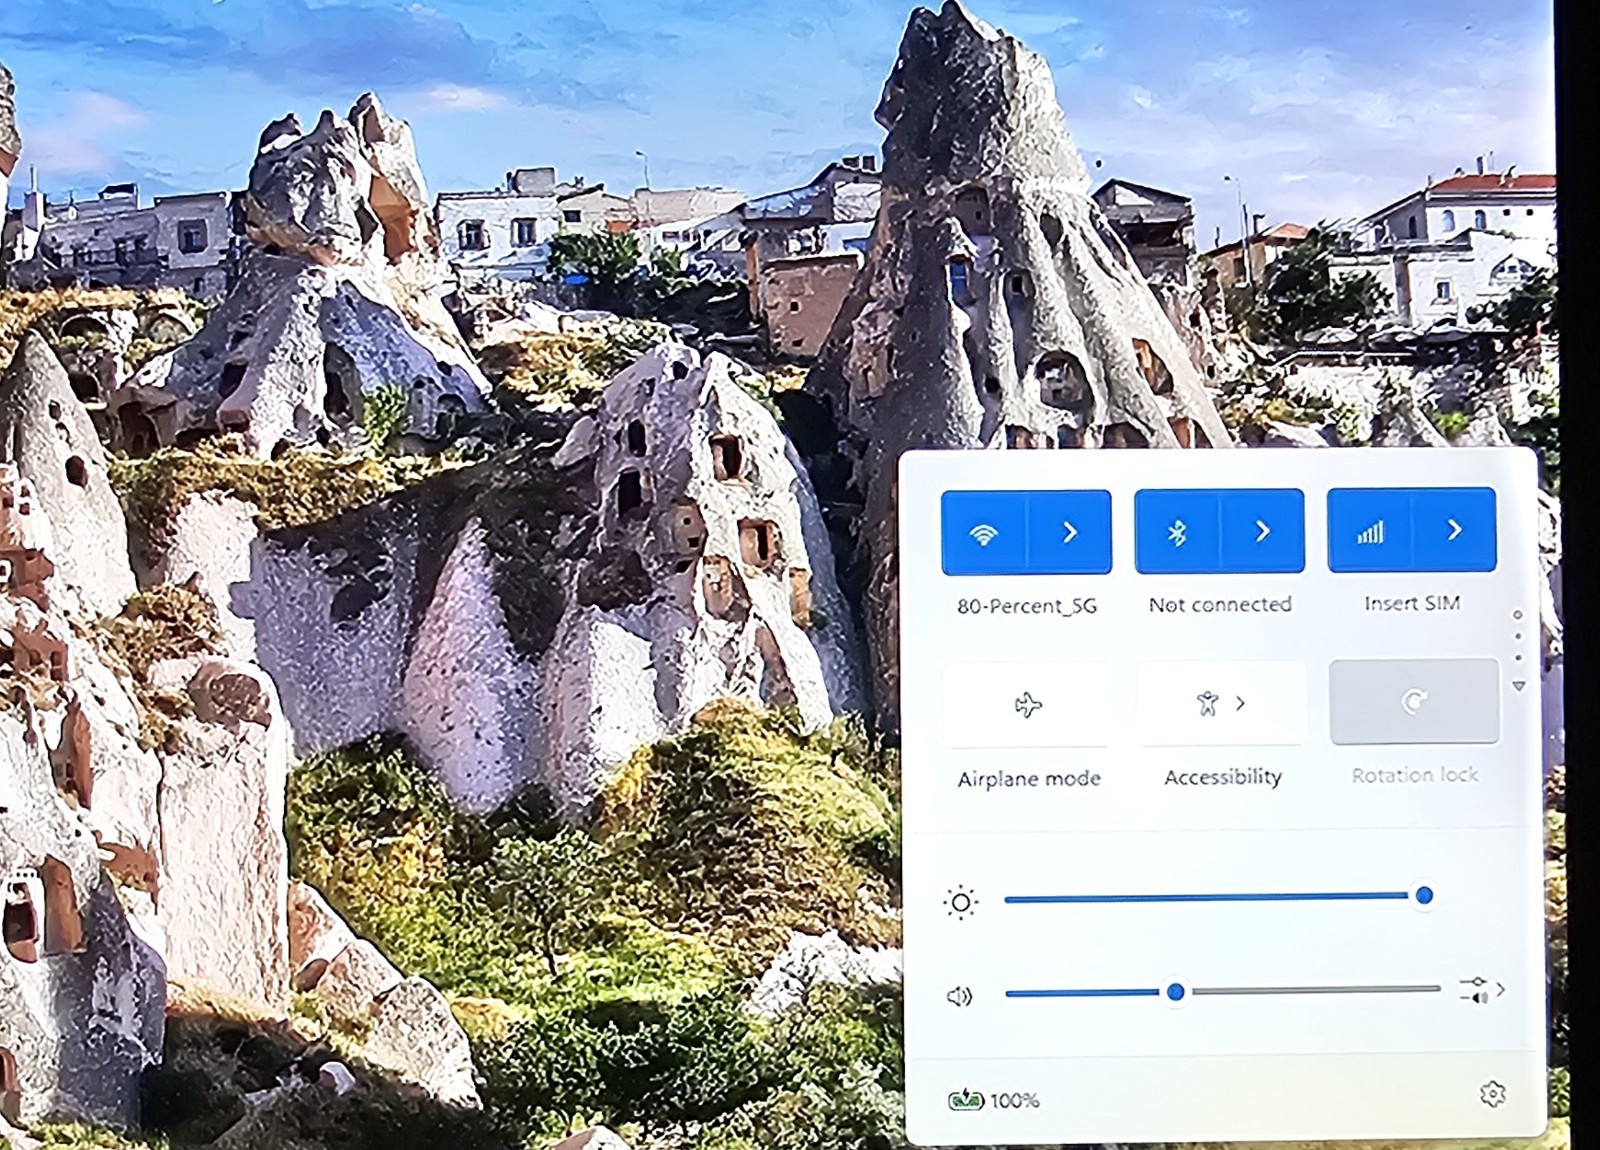Click the greyed-out Rotation lock tile
This screenshot has height=1150, width=1600.
click(x=1414, y=701)
